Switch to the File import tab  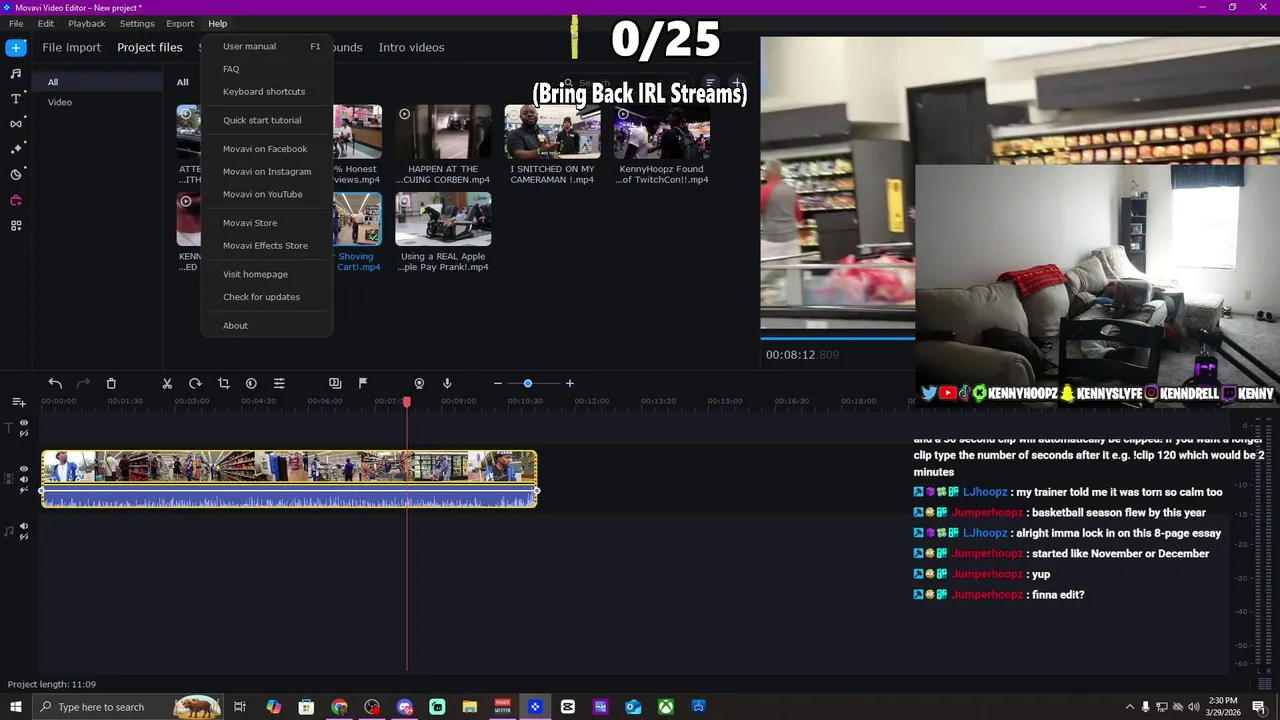click(72, 47)
